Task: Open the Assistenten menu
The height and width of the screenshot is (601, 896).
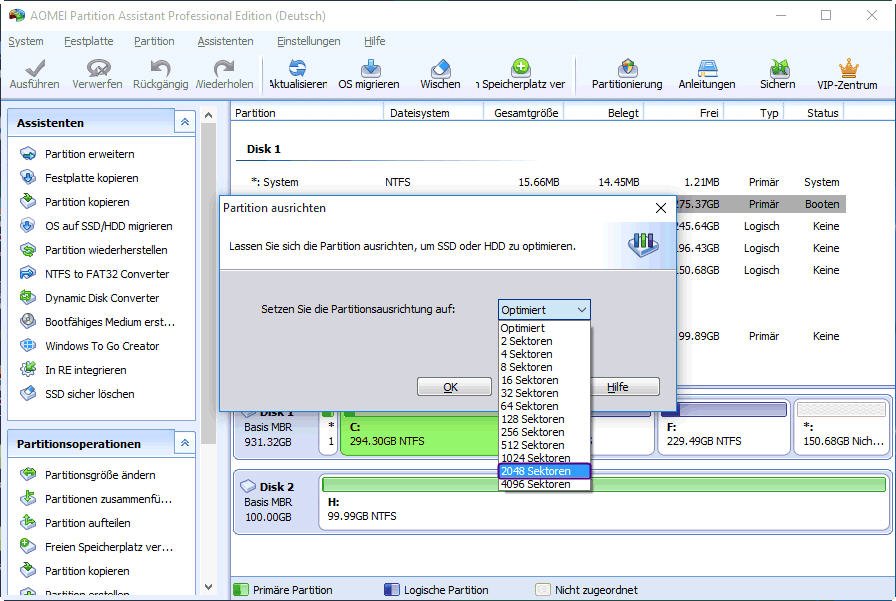Action: coord(225,41)
